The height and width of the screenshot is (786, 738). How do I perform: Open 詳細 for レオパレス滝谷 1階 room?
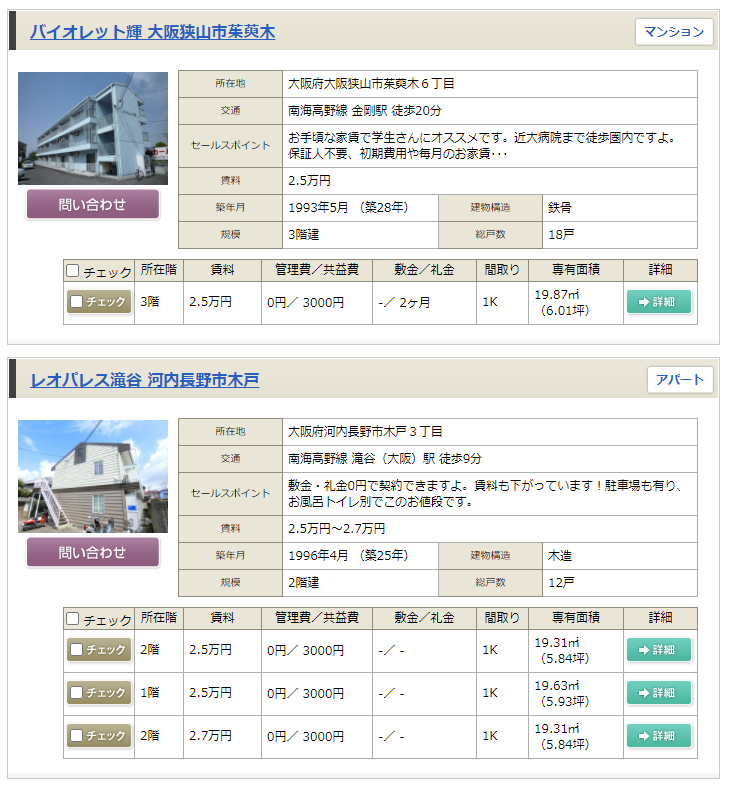point(659,693)
